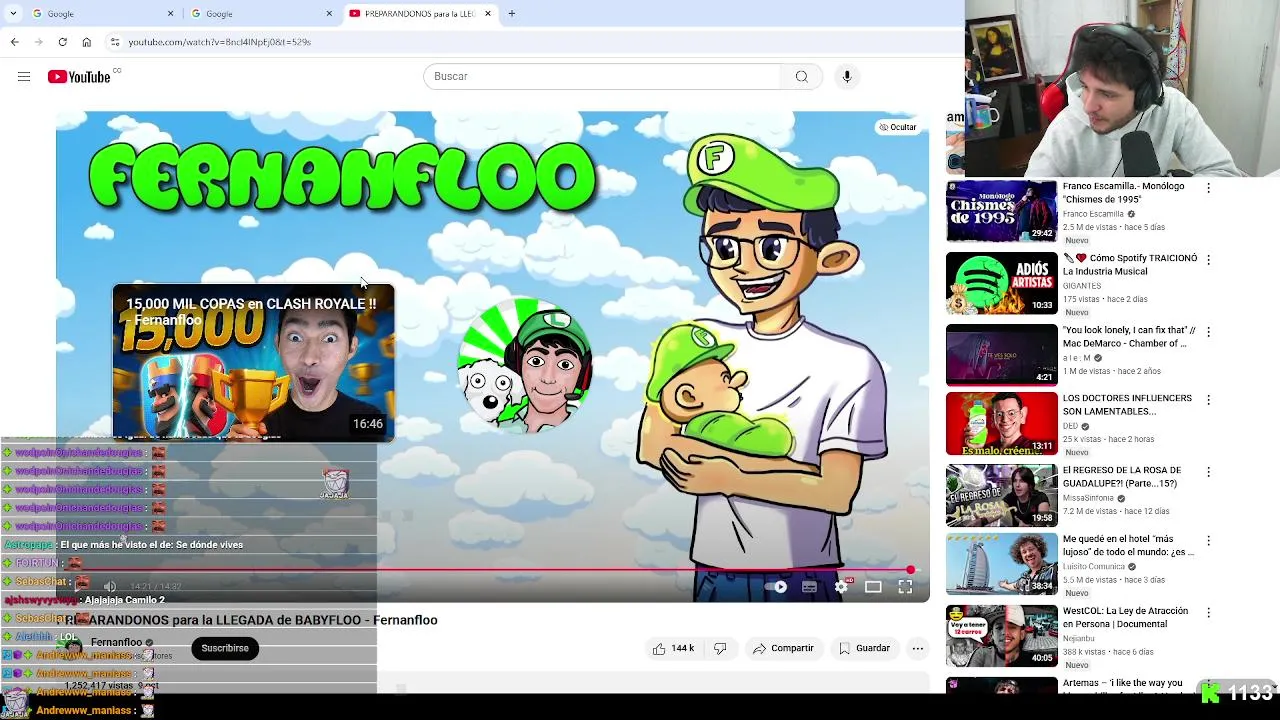Go back in browser history

14,42
